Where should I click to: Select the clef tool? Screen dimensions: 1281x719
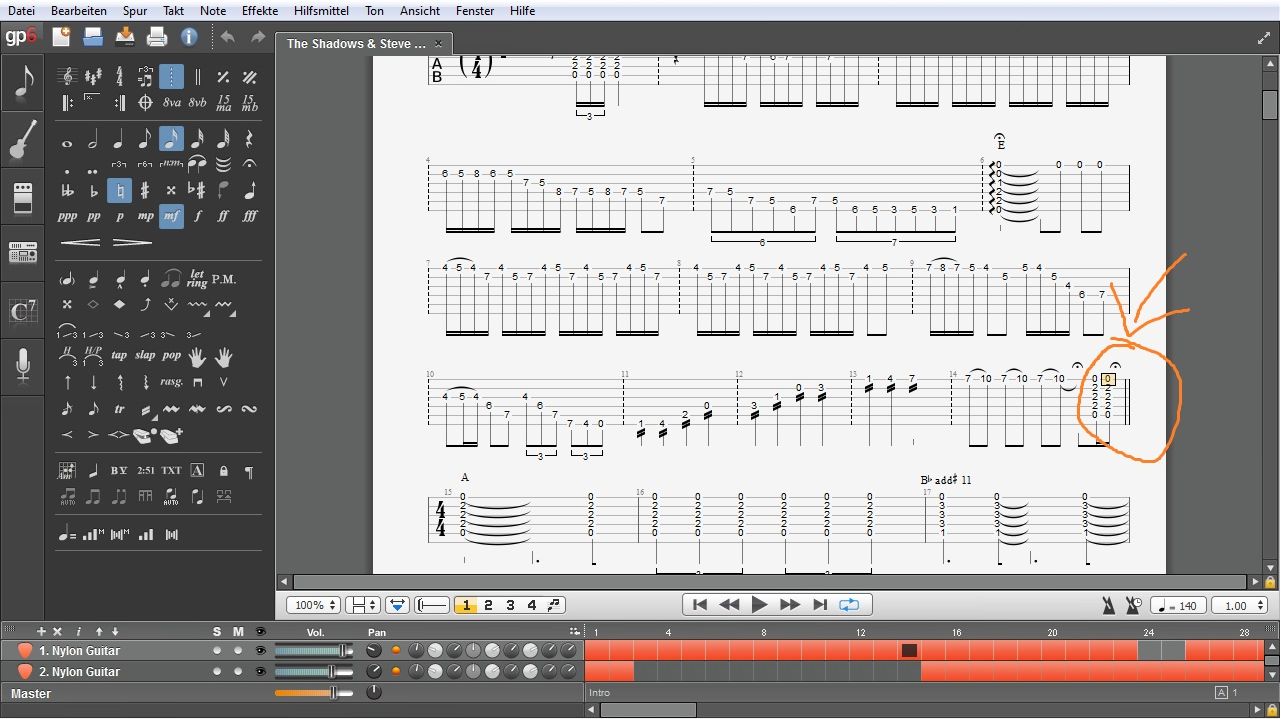pos(67,77)
